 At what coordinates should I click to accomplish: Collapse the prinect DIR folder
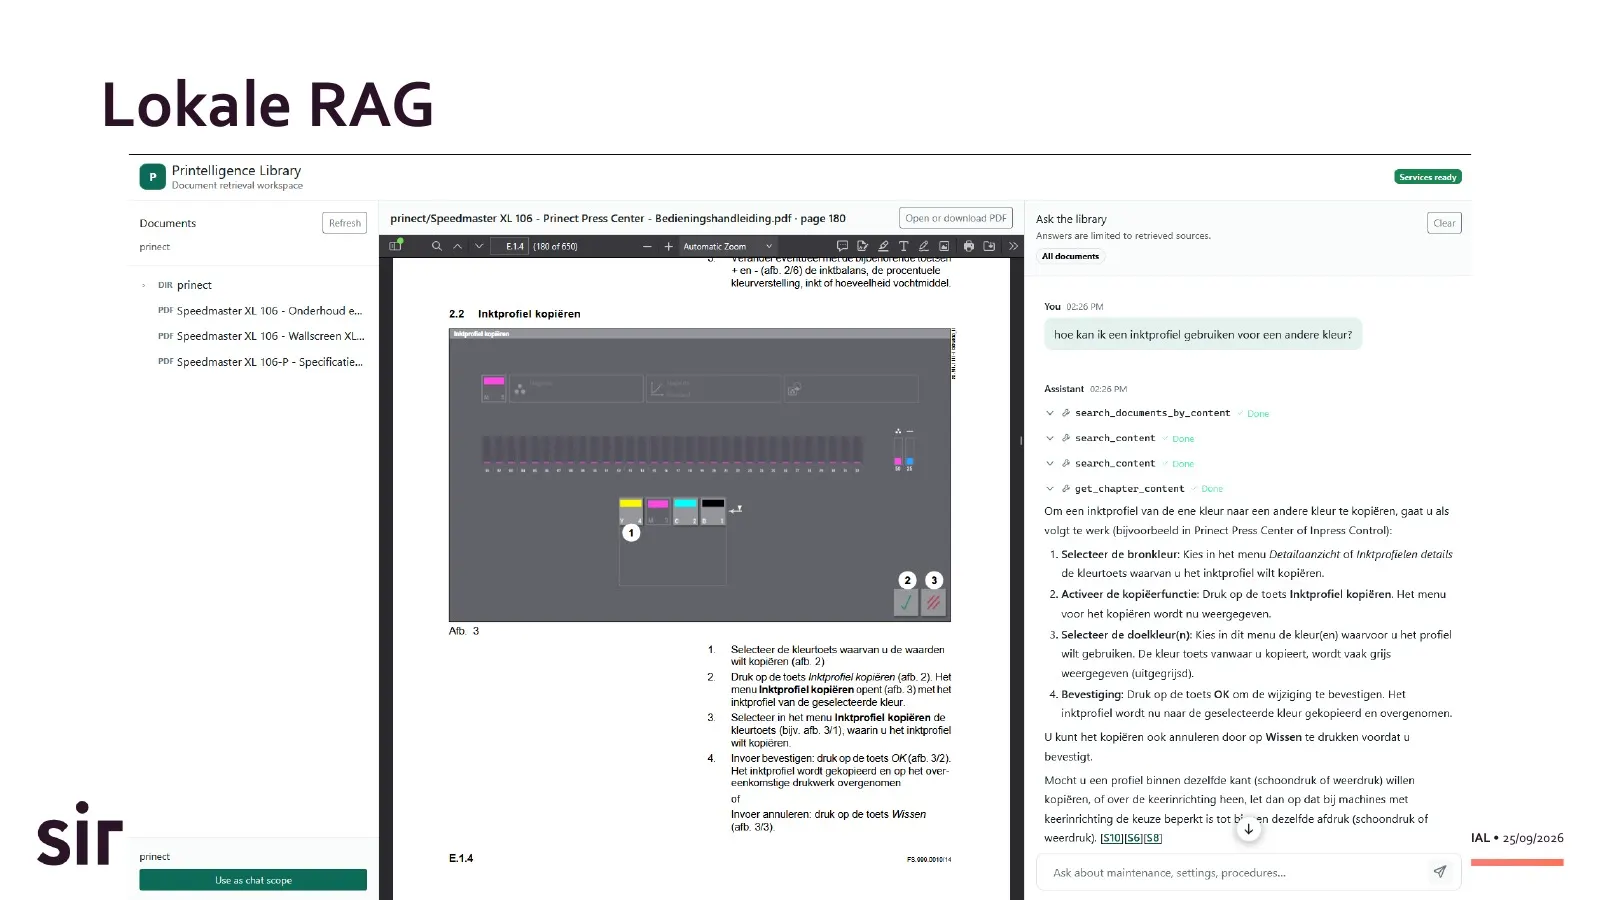point(144,285)
